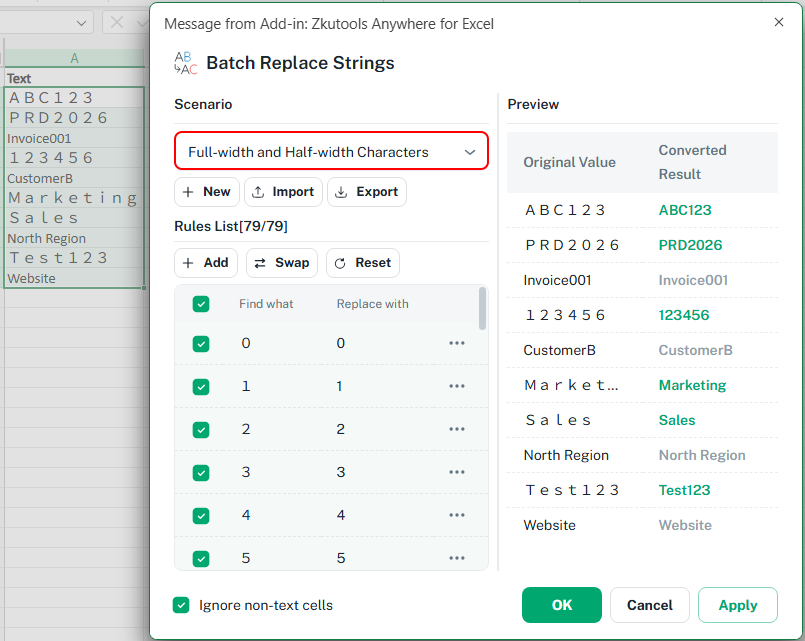Click Rules List[79/79] label
Viewport: 805px width, 641px height.
tap(231, 226)
